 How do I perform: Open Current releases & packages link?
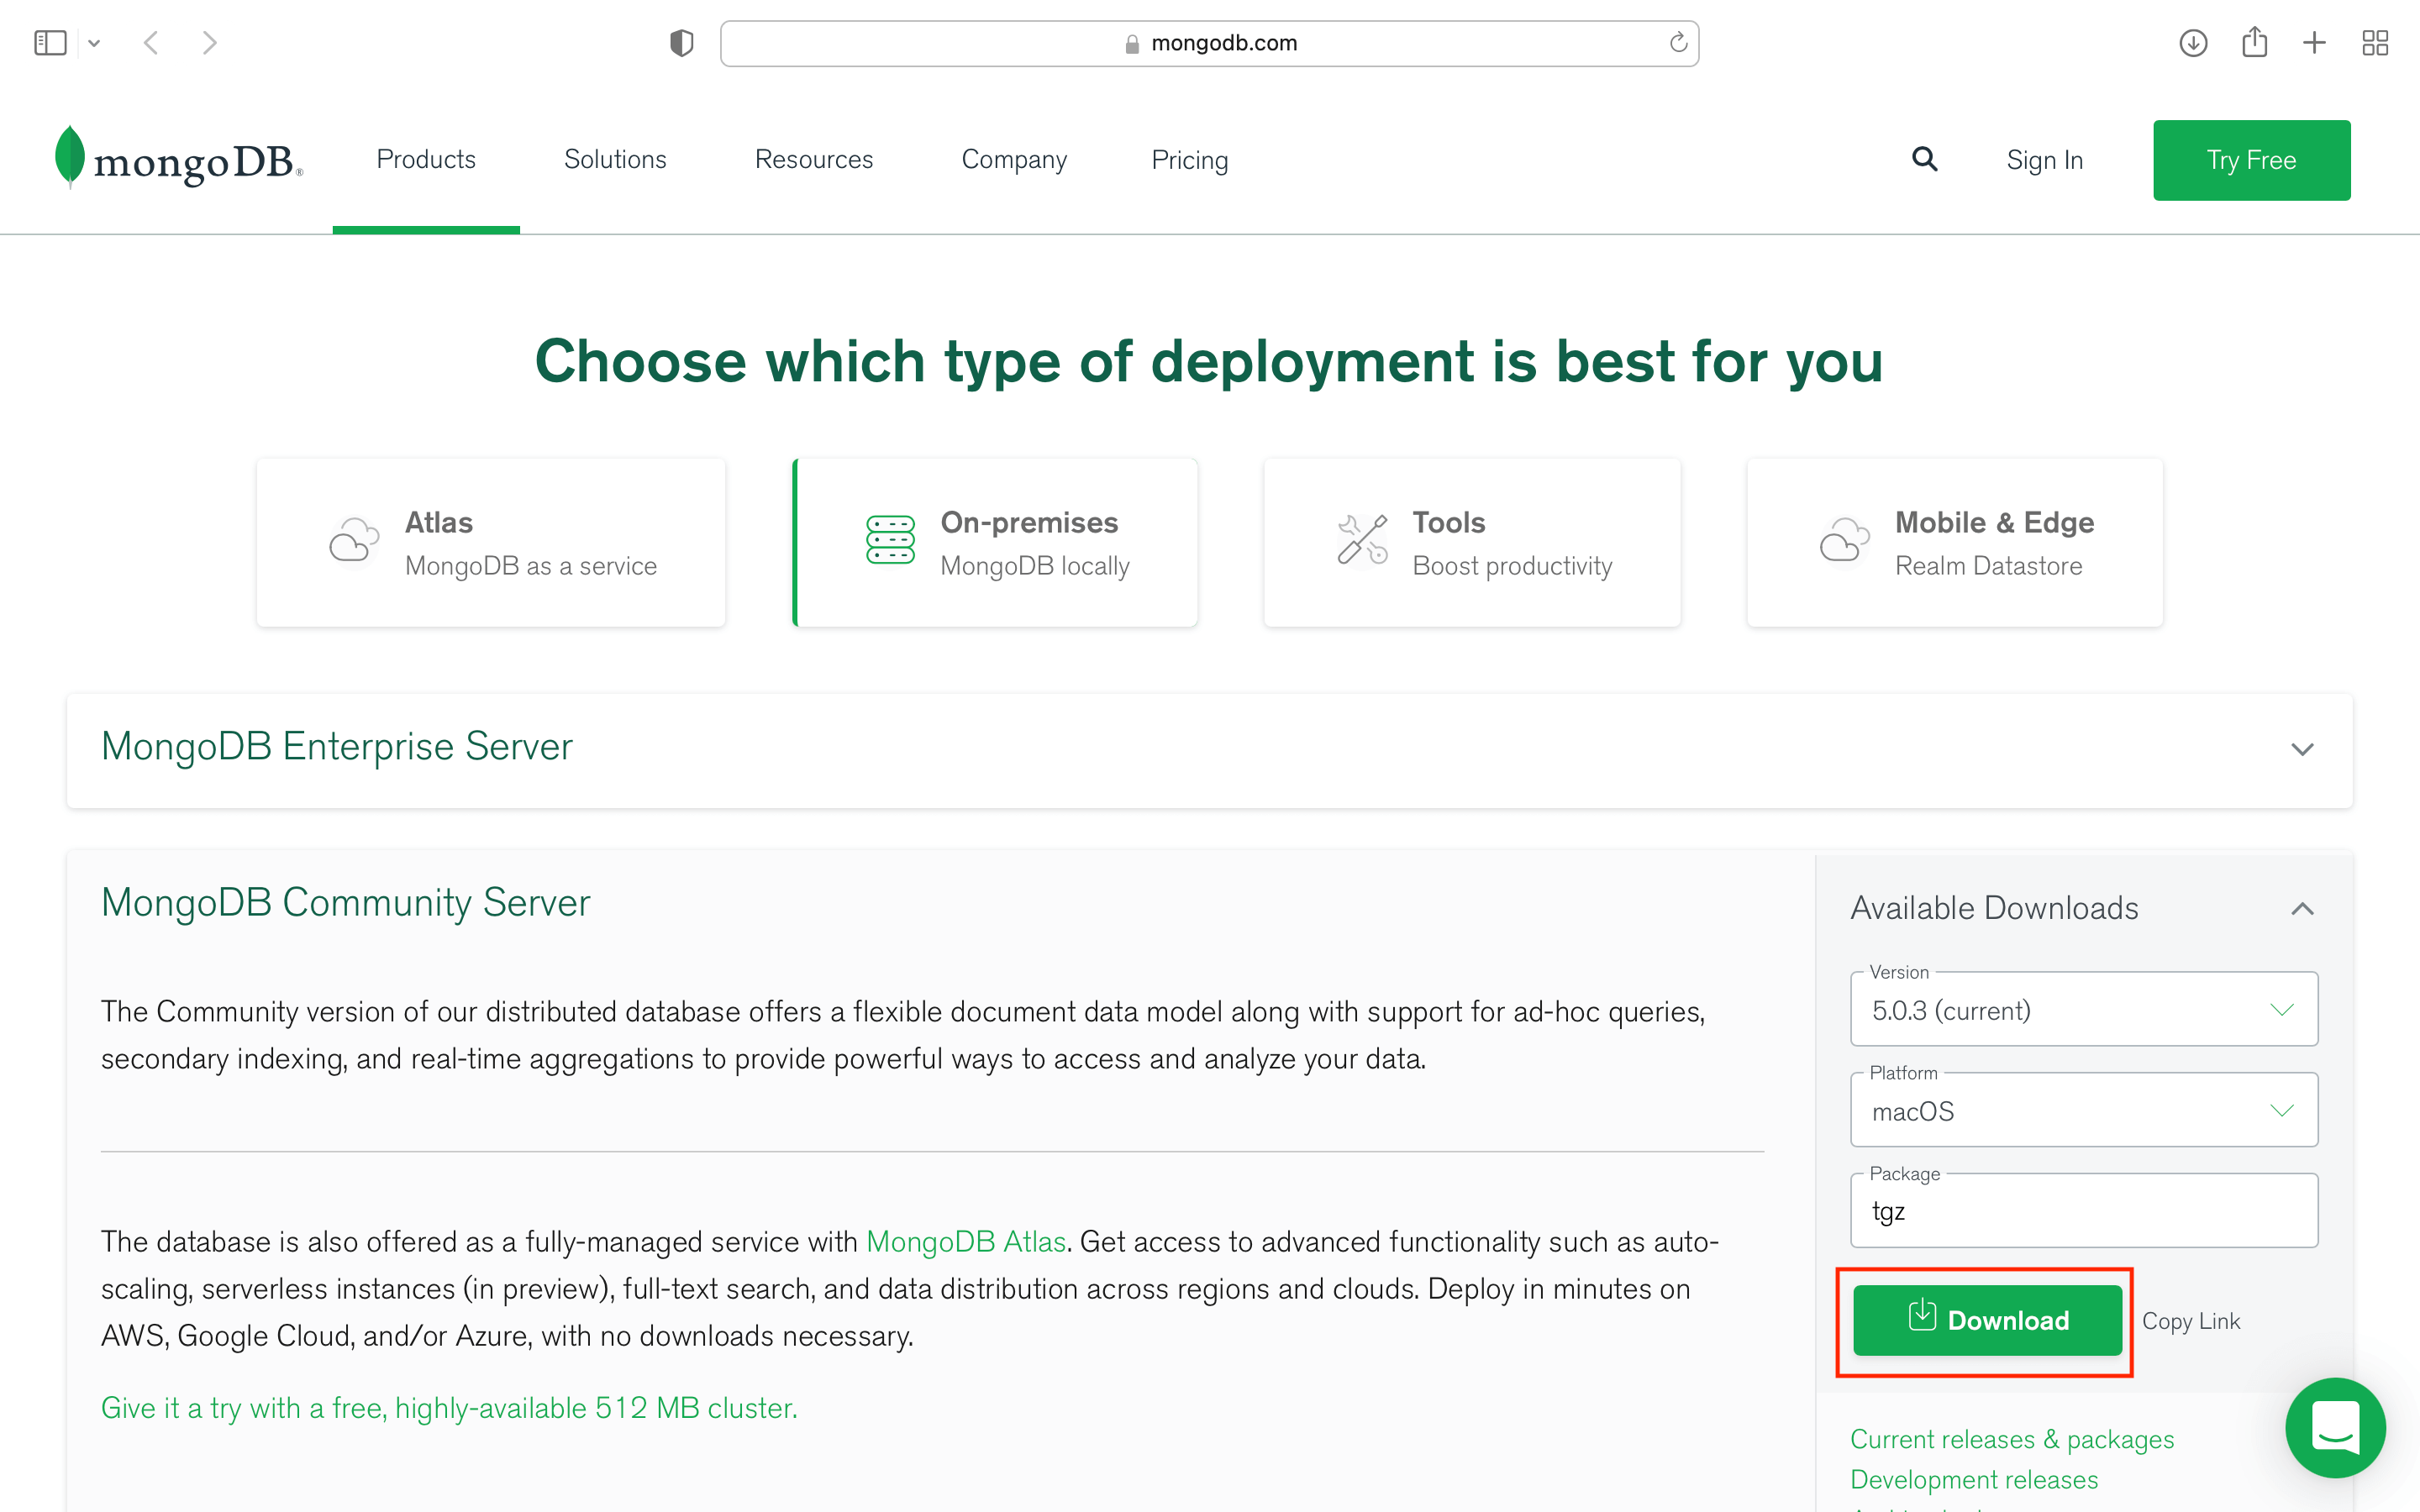2012,1439
